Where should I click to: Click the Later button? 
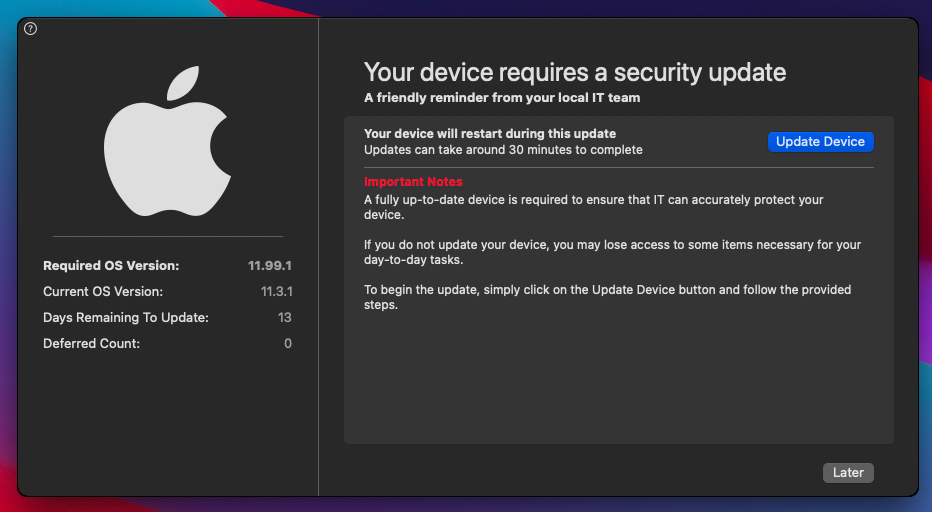click(x=848, y=472)
